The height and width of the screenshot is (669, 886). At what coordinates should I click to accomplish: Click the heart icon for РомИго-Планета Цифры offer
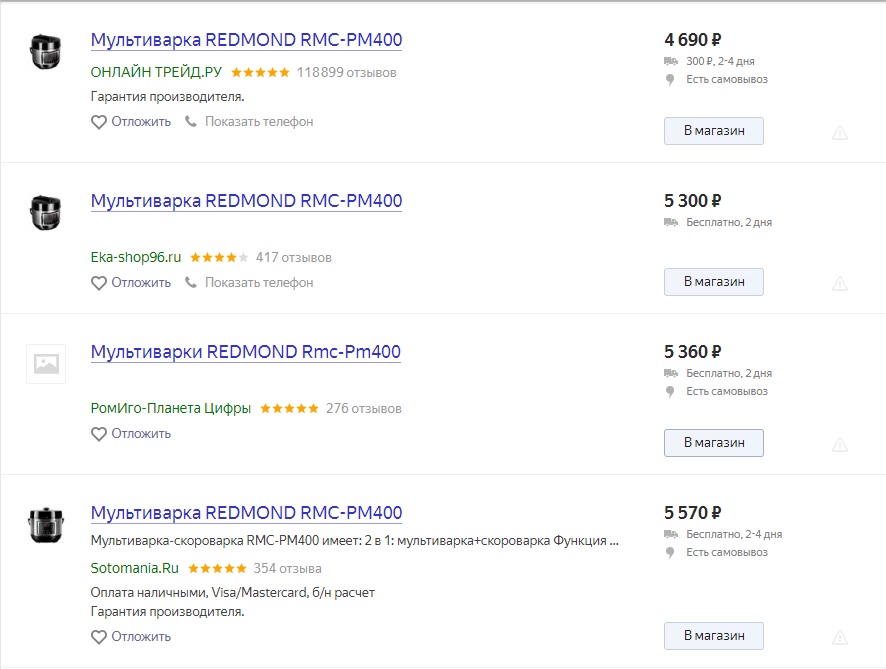point(99,434)
